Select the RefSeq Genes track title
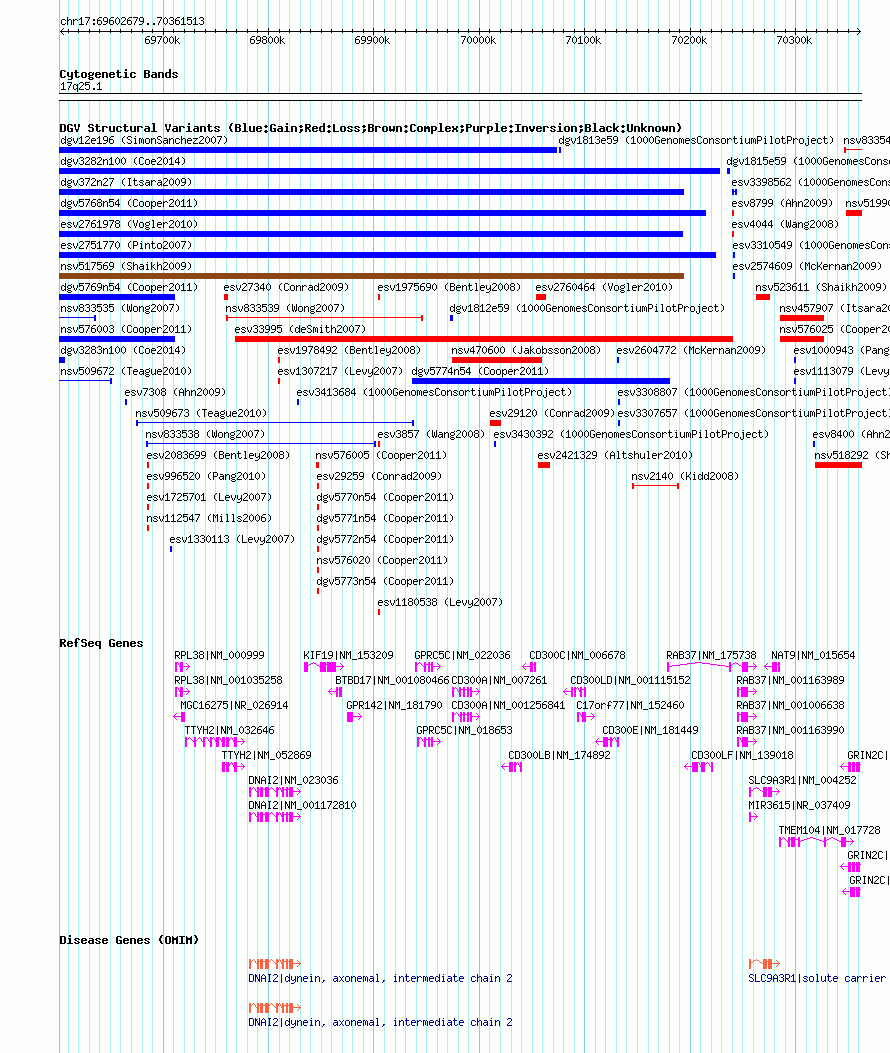Screen dimensions: 890x1053 coord(101,643)
